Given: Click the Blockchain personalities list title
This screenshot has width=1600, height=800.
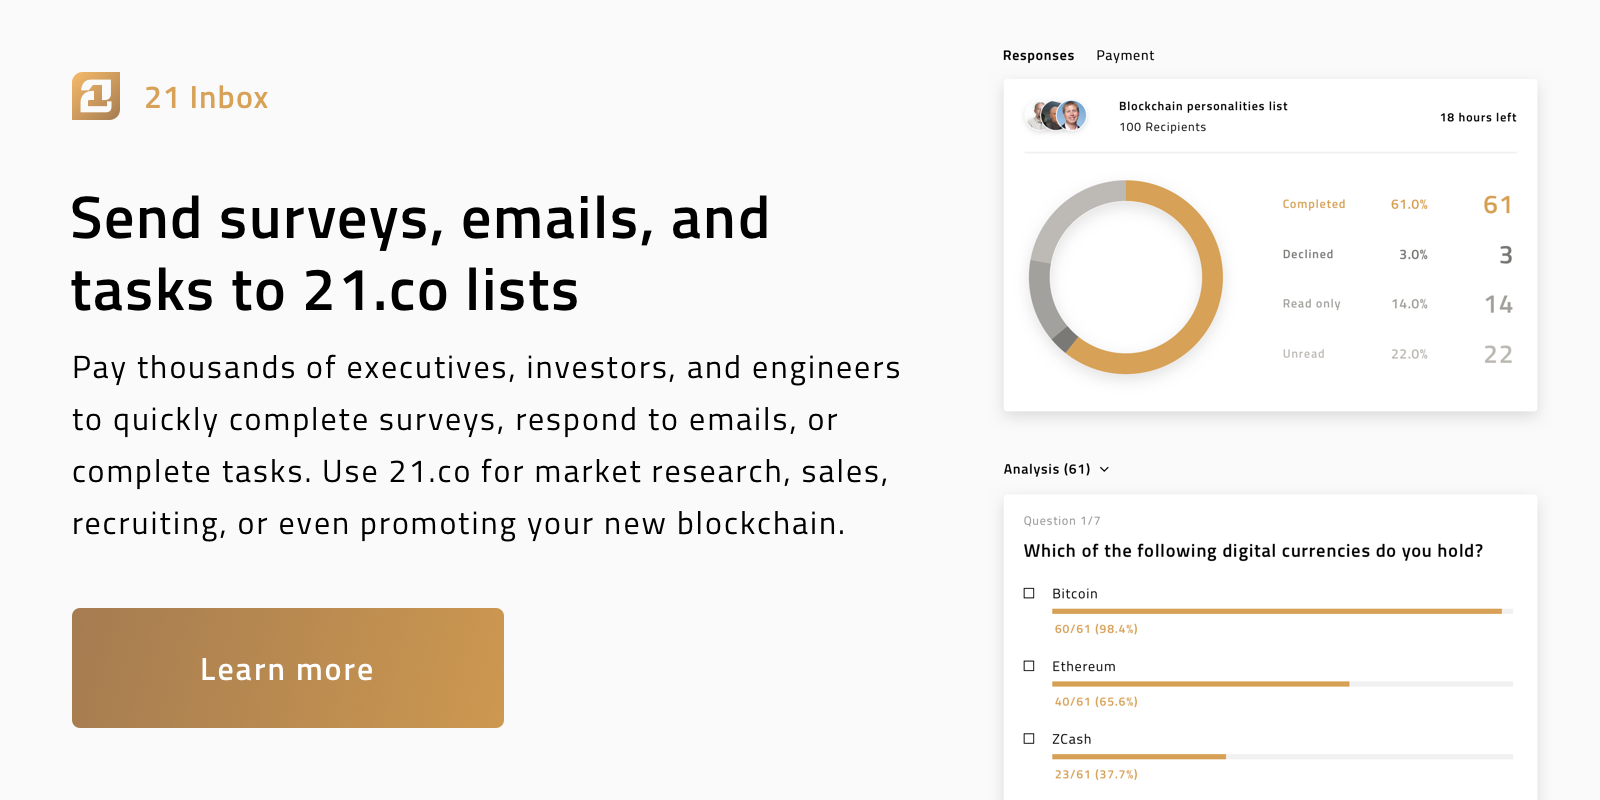Looking at the screenshot, I should (x=1203, y=106).
